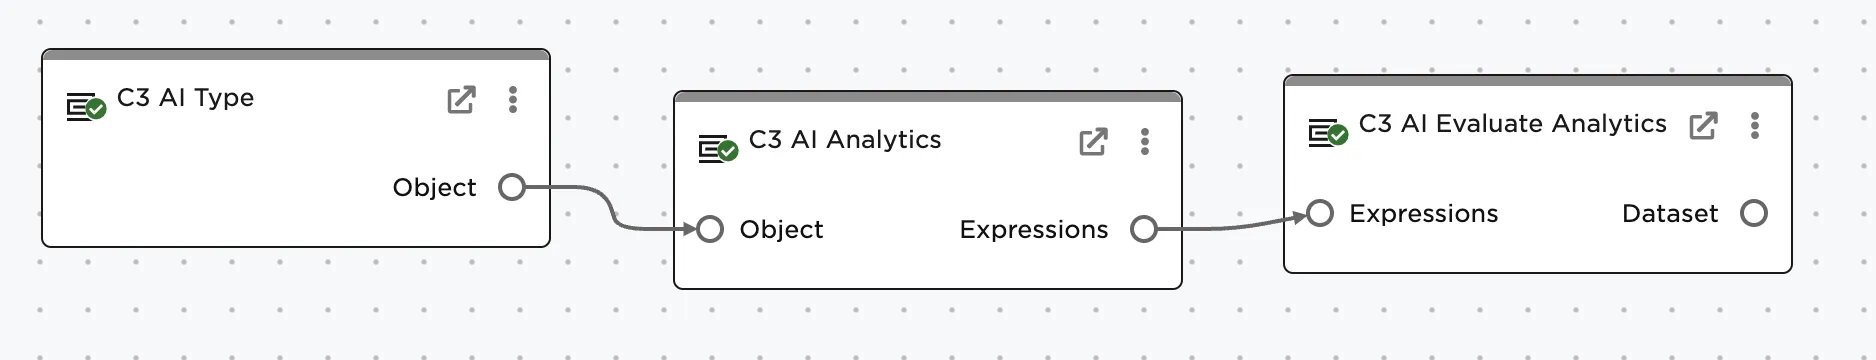Open C3 AI Analytics node externally
Screen dimensions: 1876x360
click(1093, 142)
